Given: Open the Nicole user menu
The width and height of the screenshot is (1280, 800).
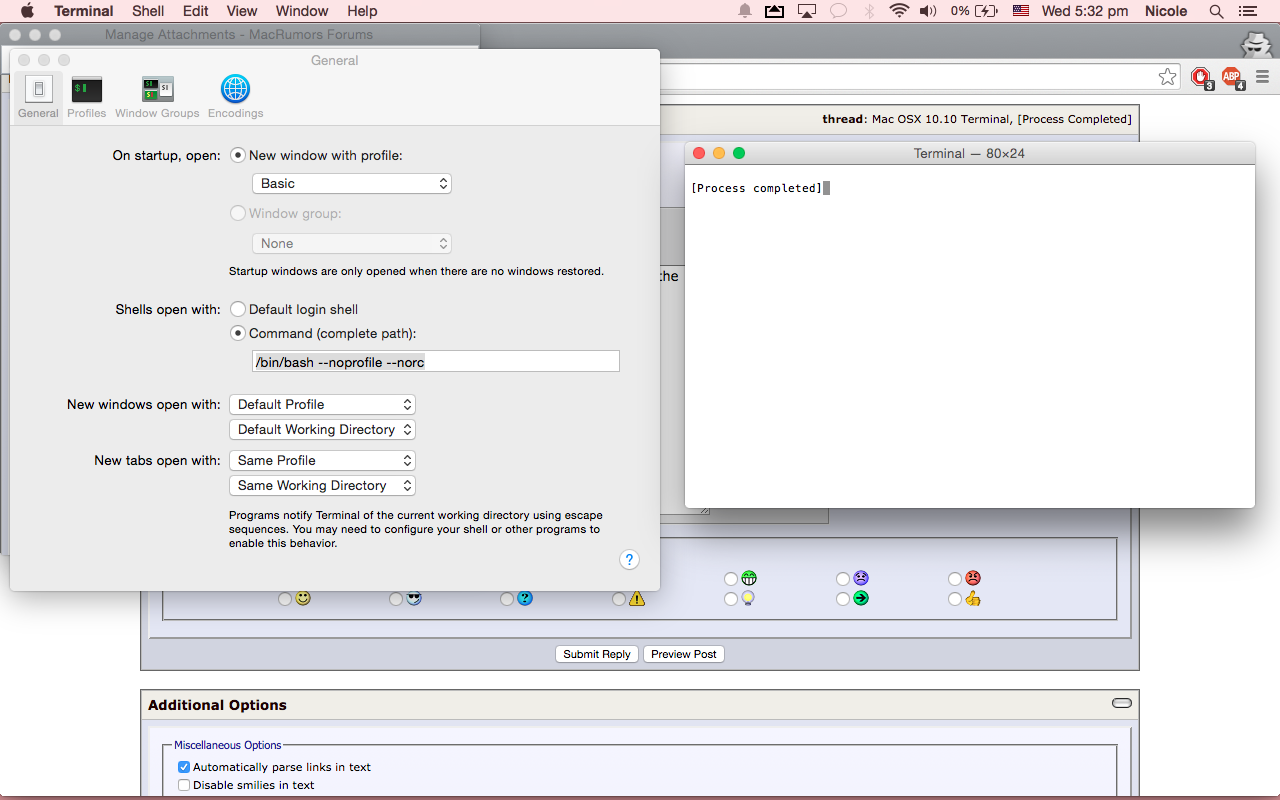Looking at the screenshot, I should (x=1166, y=11).
